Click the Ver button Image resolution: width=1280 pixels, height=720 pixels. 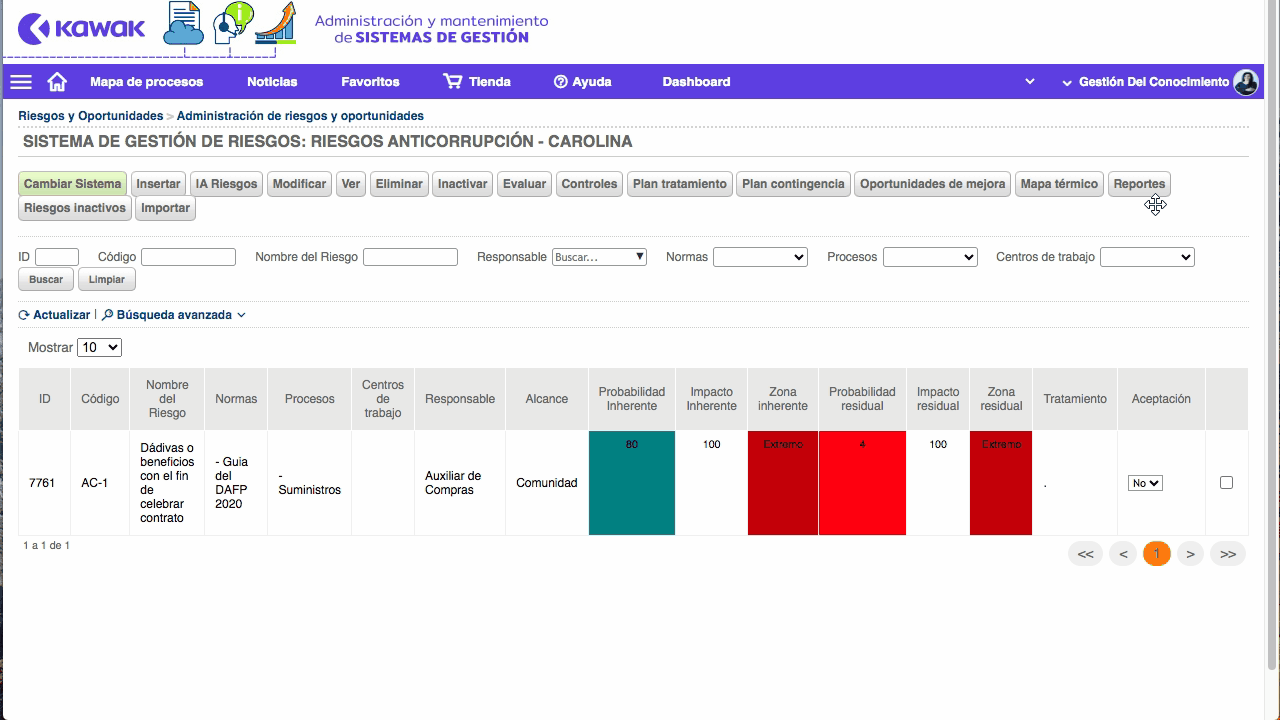(x=351, y=184)
